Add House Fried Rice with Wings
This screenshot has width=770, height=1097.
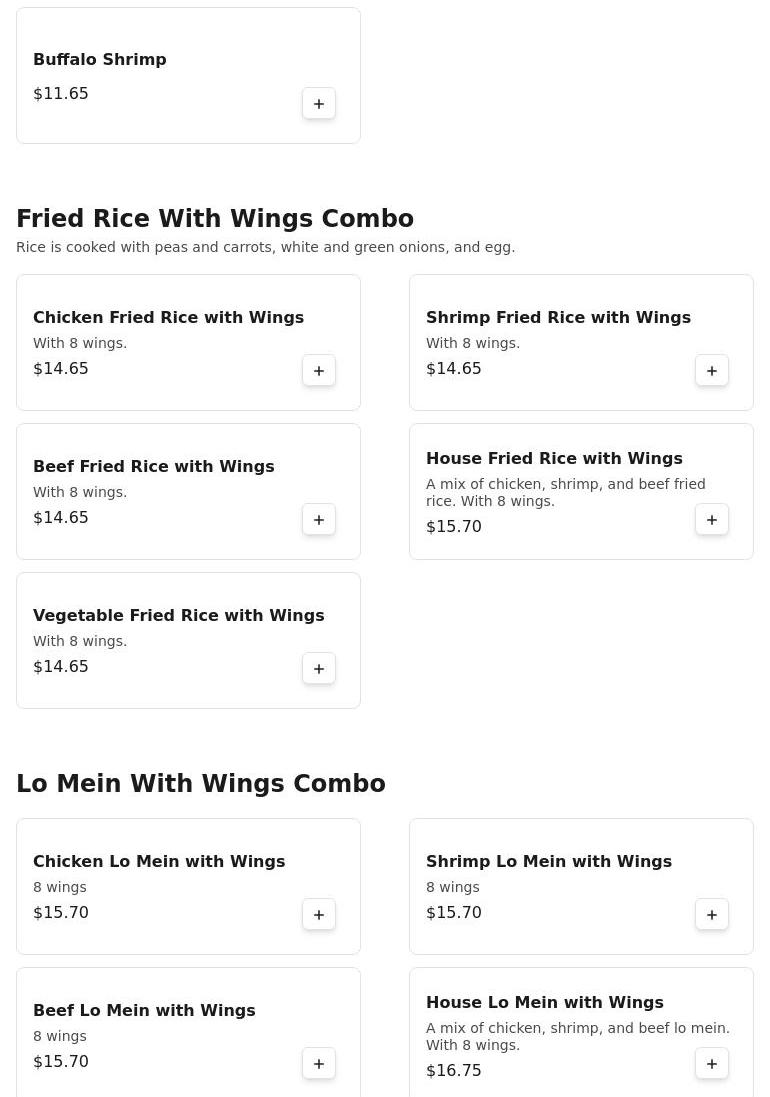(712, 520)
